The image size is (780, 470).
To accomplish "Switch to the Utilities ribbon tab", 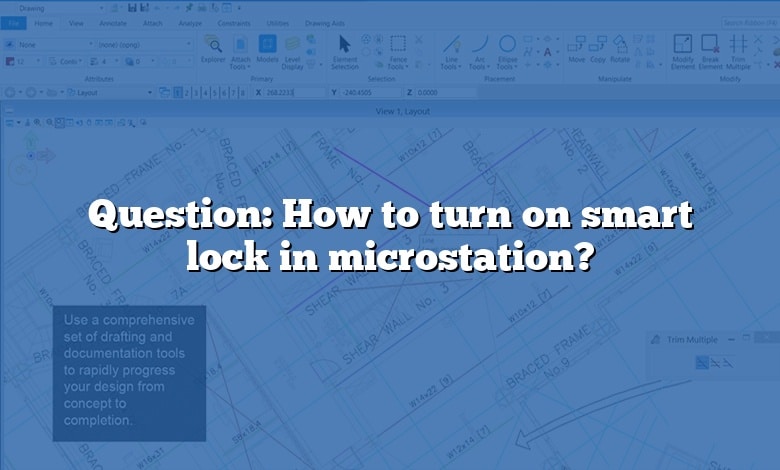I will pos(278,23).
